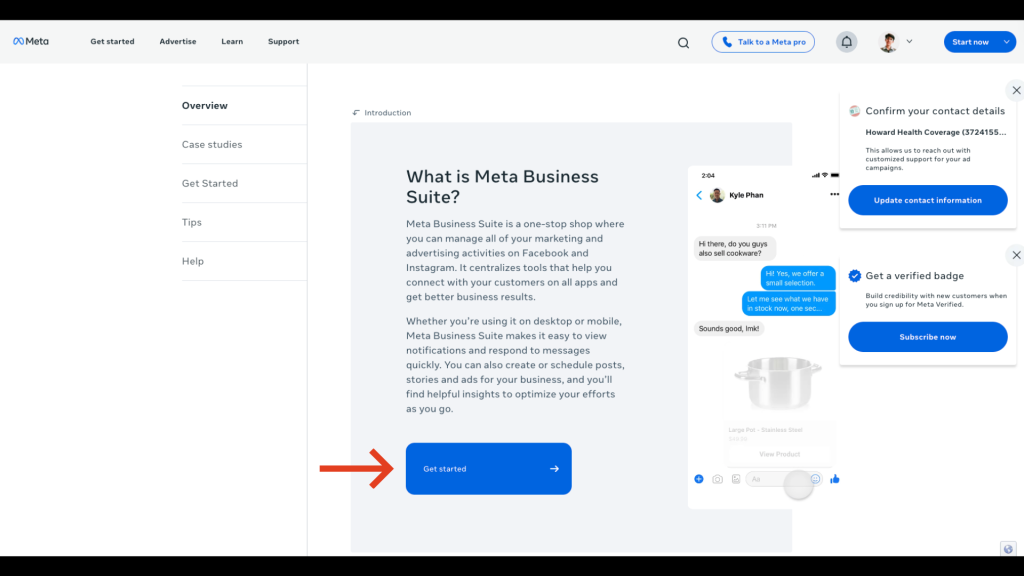Select the image attachment icon in the chat
Image resolution: width=1024 pixels, height=576 pixels.
click(x=735, y=479)
